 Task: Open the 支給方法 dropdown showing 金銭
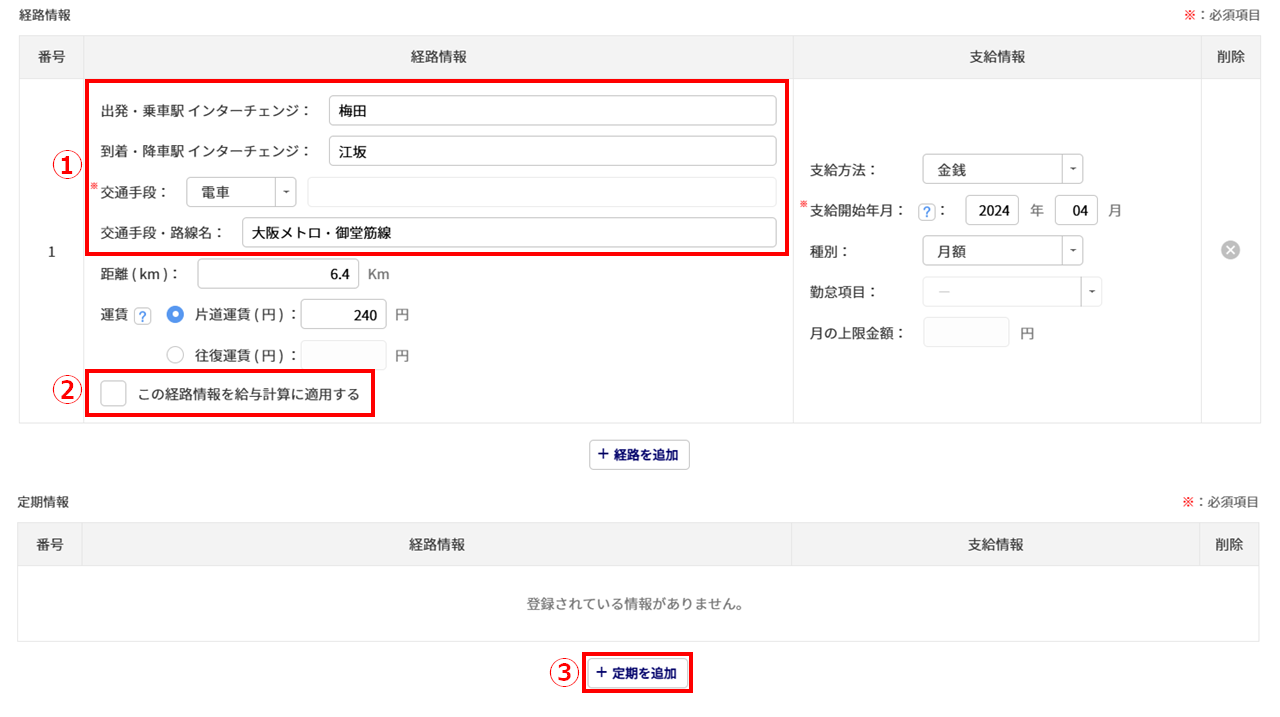tap(1002, 170)
